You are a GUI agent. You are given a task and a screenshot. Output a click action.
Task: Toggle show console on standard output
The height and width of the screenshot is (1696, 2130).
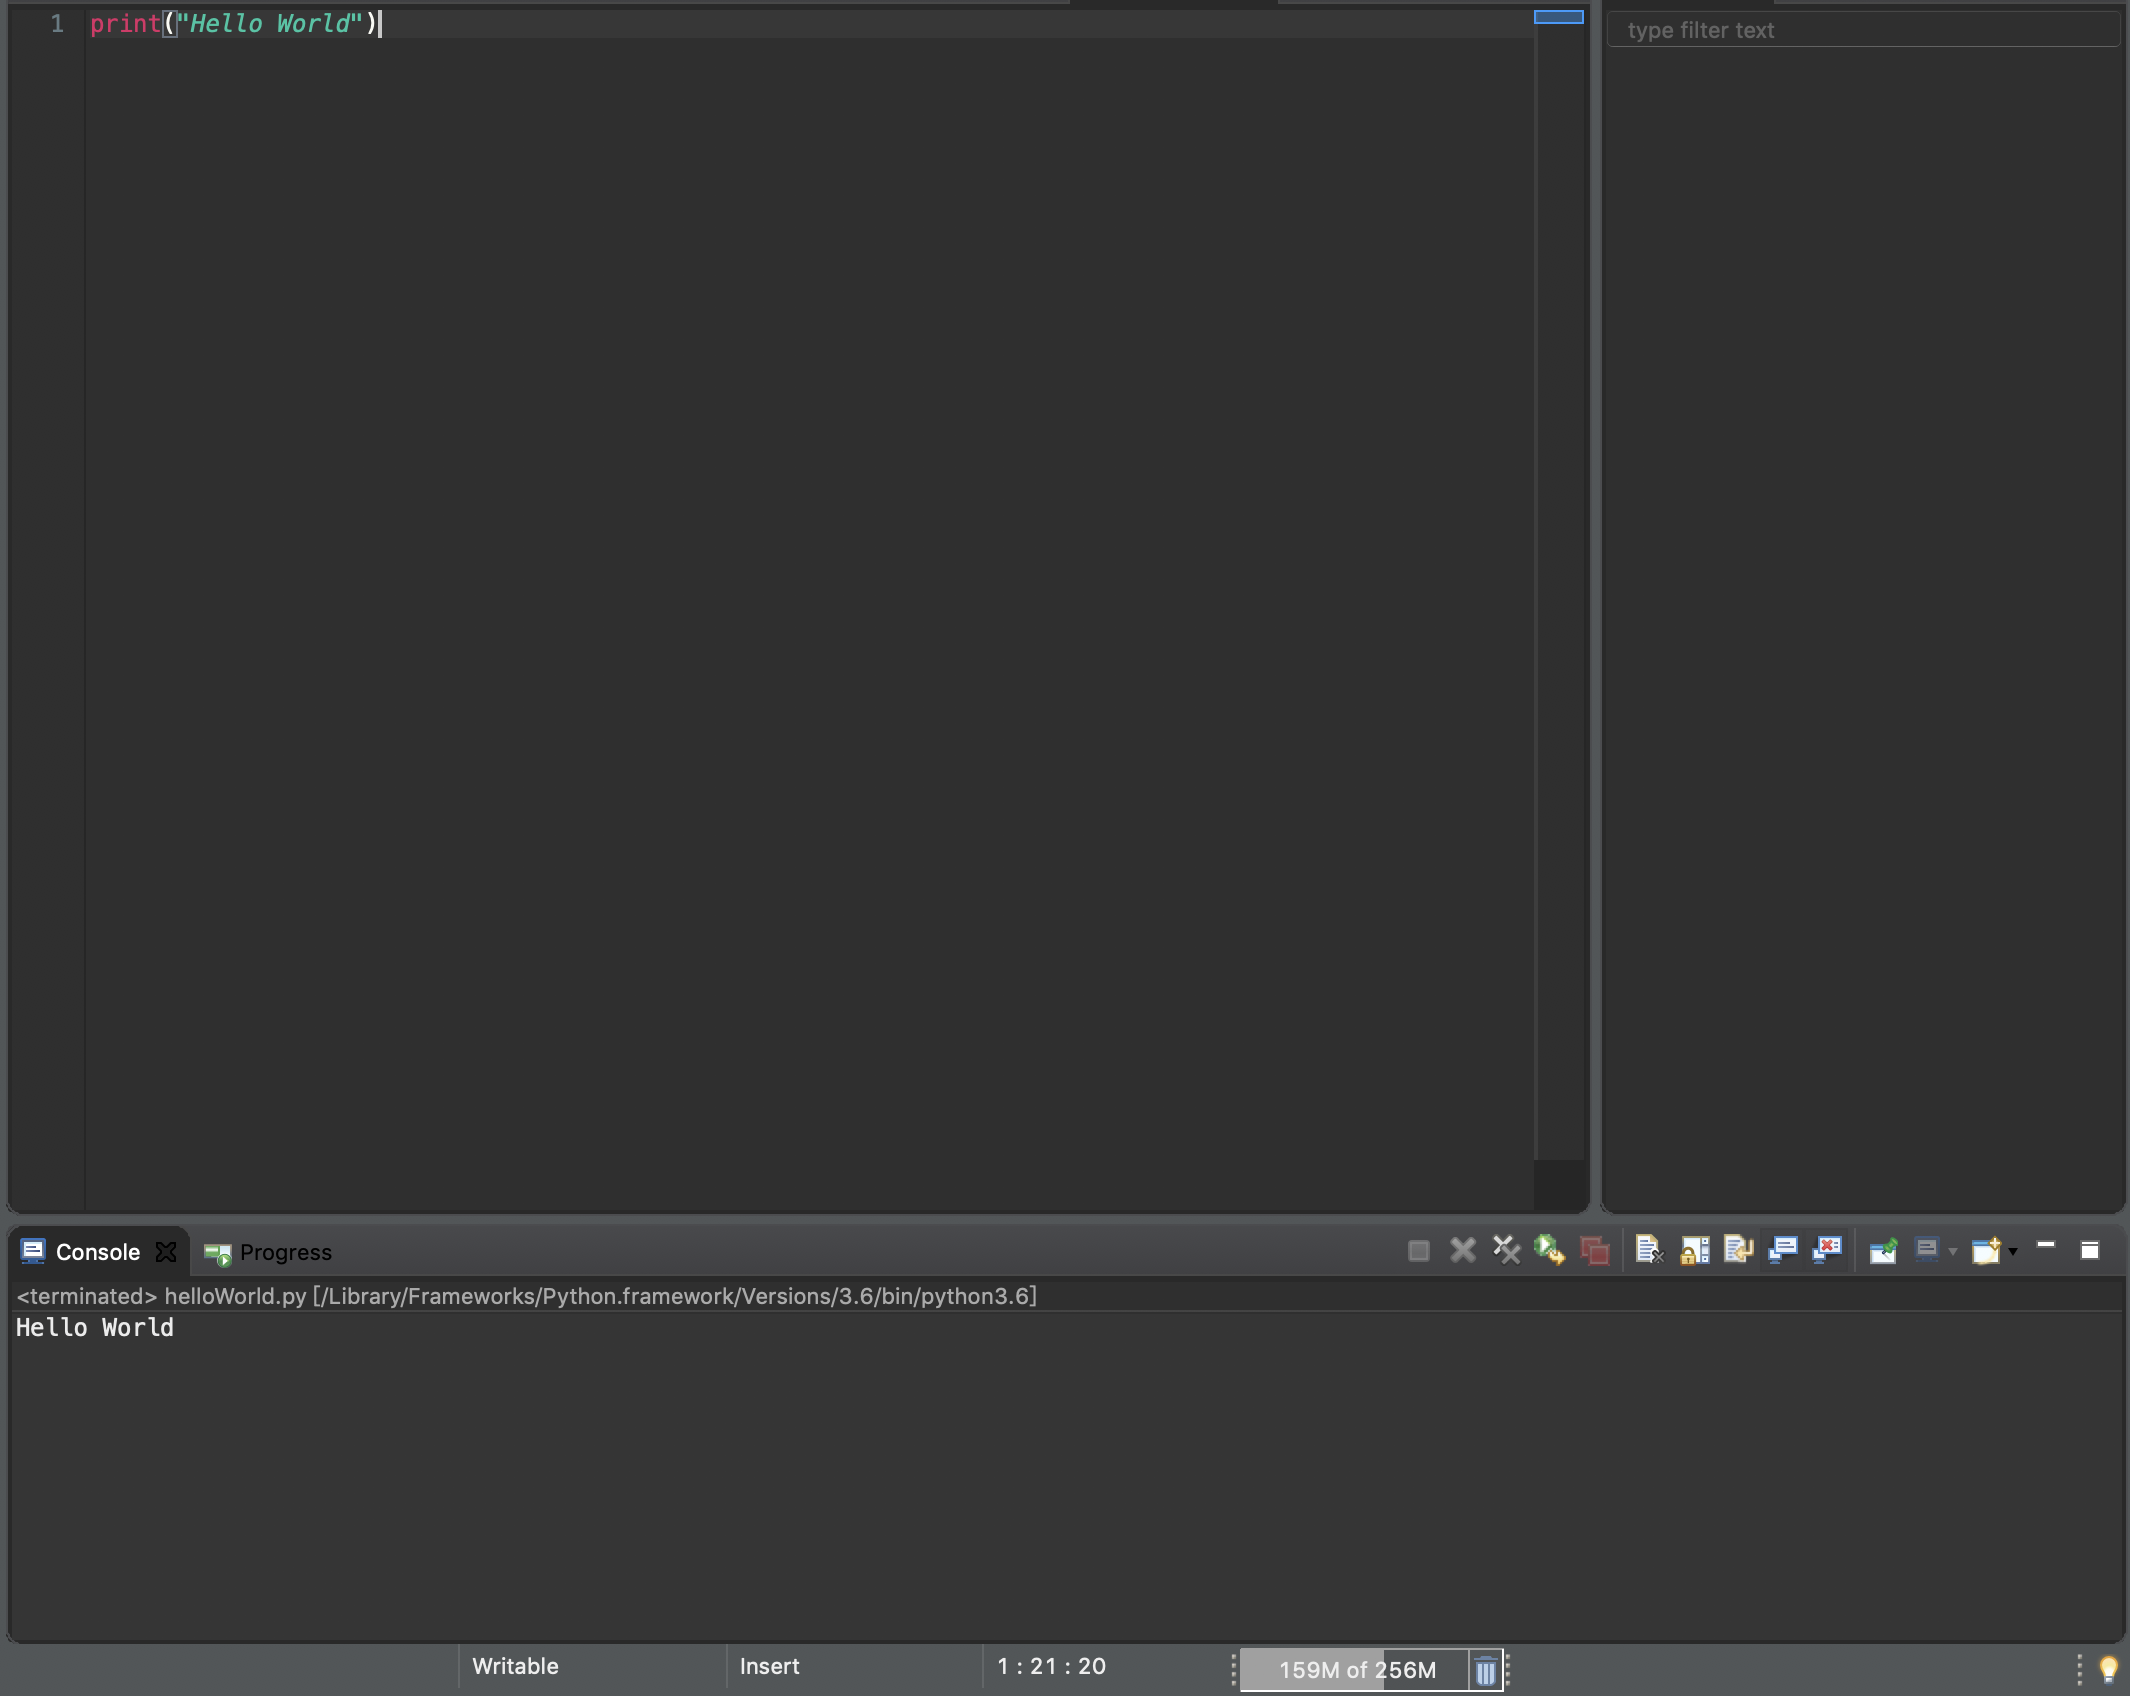click(1782, 1251)
